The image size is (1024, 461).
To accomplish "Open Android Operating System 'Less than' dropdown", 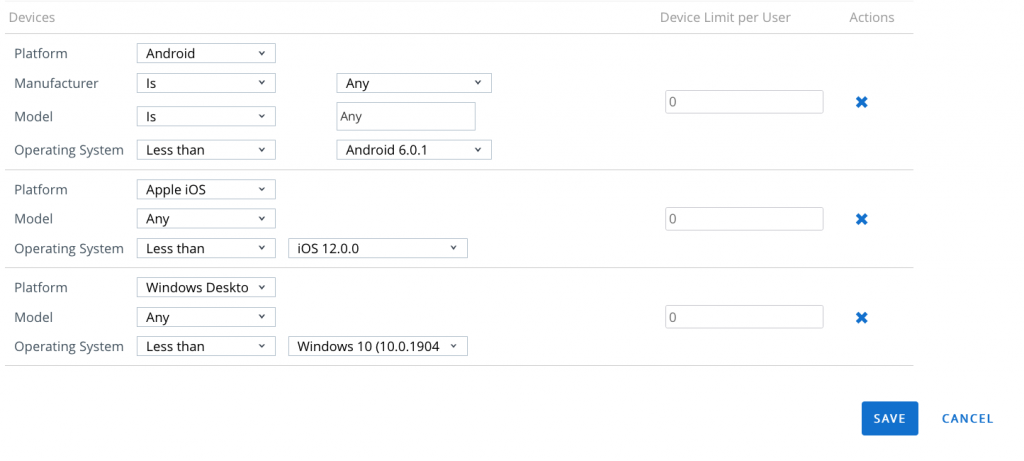I will click(205, 150).
